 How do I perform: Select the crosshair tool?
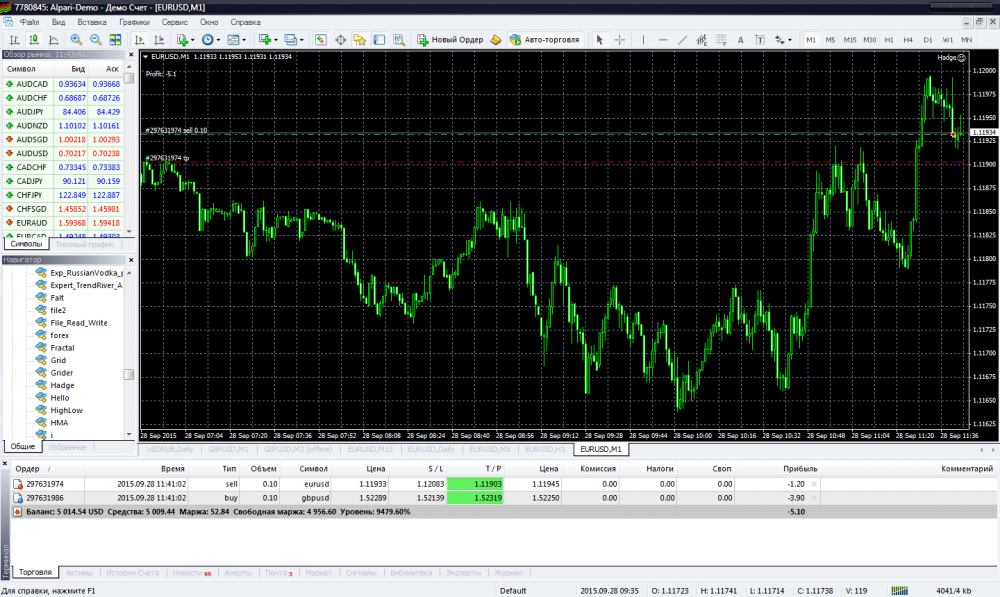click(x=620, y=40)
